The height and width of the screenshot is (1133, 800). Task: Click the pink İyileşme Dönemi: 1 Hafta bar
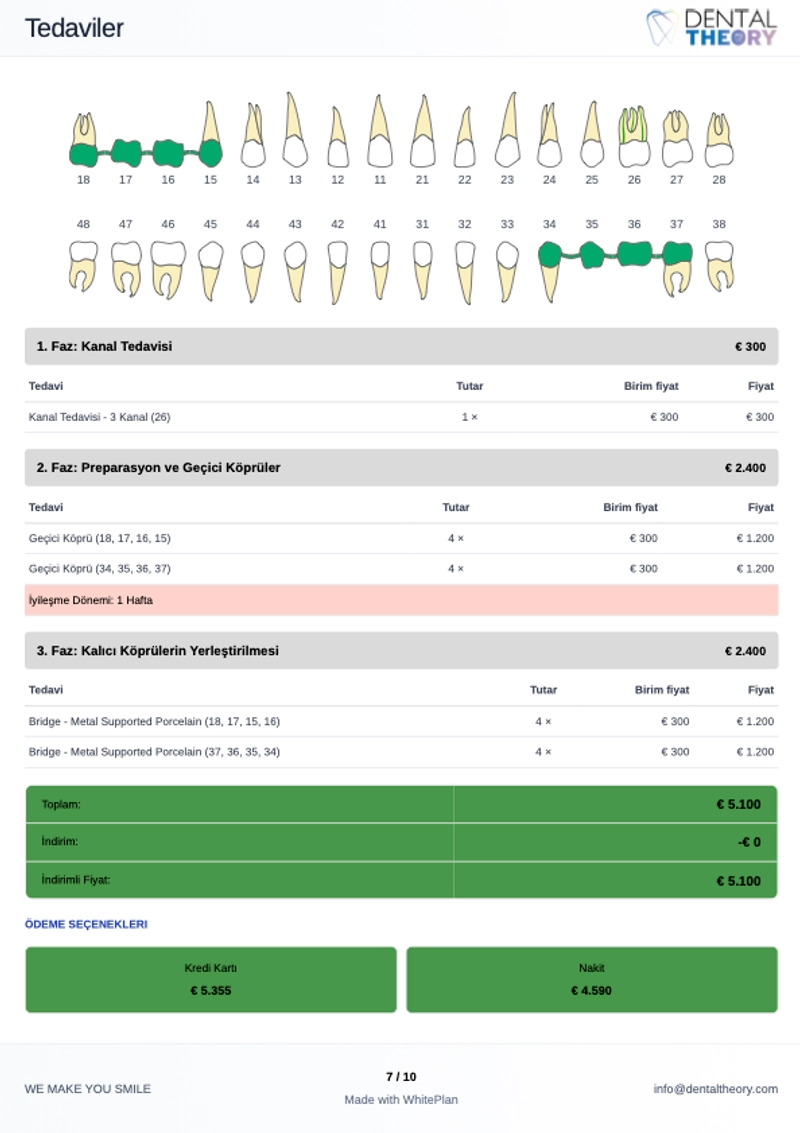[401, 600]
